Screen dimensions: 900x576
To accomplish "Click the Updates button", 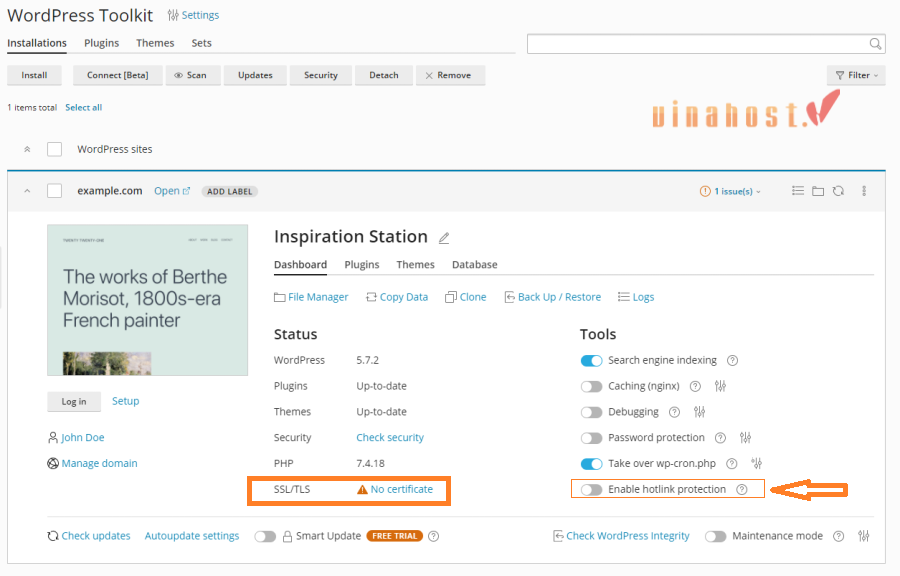I will pos(255,75).
